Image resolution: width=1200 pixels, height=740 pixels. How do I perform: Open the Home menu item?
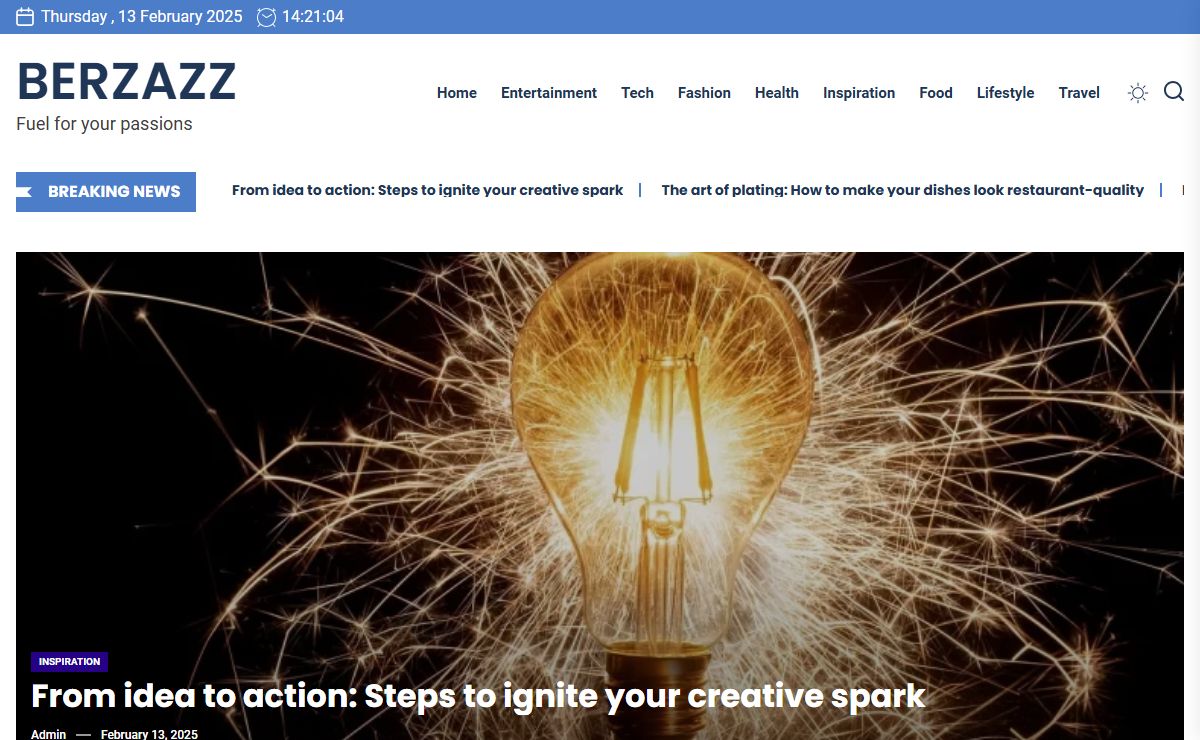pyautogui.click(x=456, y=93)
